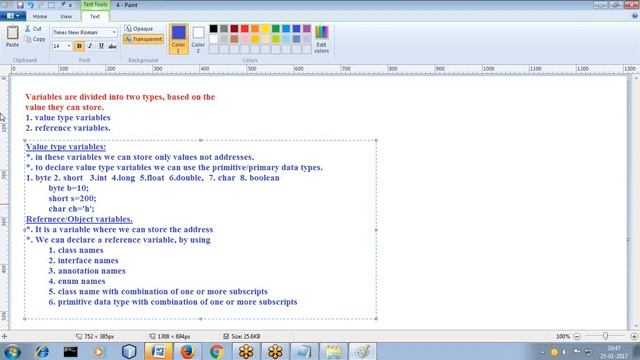Switch to the View ribbon tab
Viewport: 640px width, 360px height.
(x=66, y=16)
